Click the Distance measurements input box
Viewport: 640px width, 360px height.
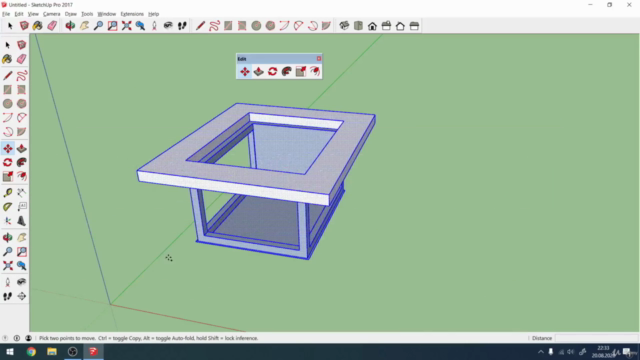(x=596, y=338)
